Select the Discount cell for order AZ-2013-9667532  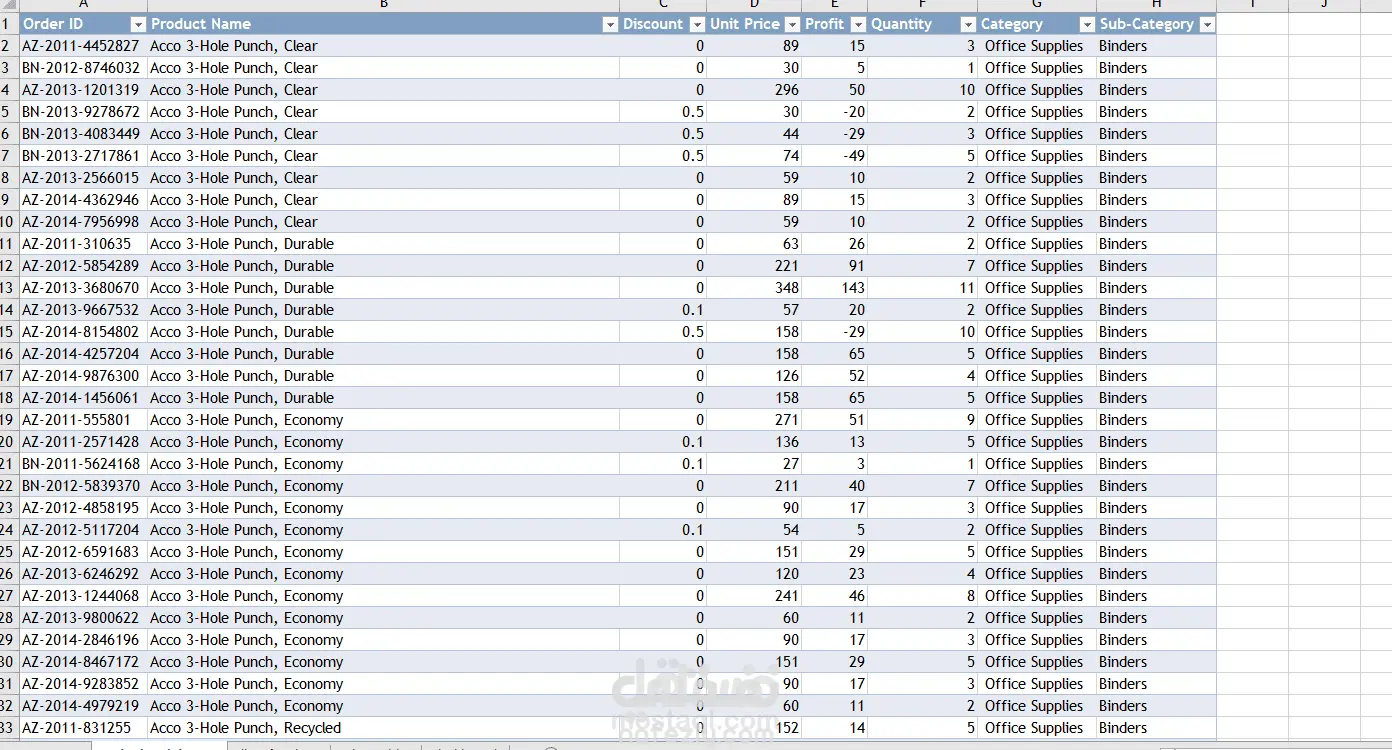(x=663, y=310)
